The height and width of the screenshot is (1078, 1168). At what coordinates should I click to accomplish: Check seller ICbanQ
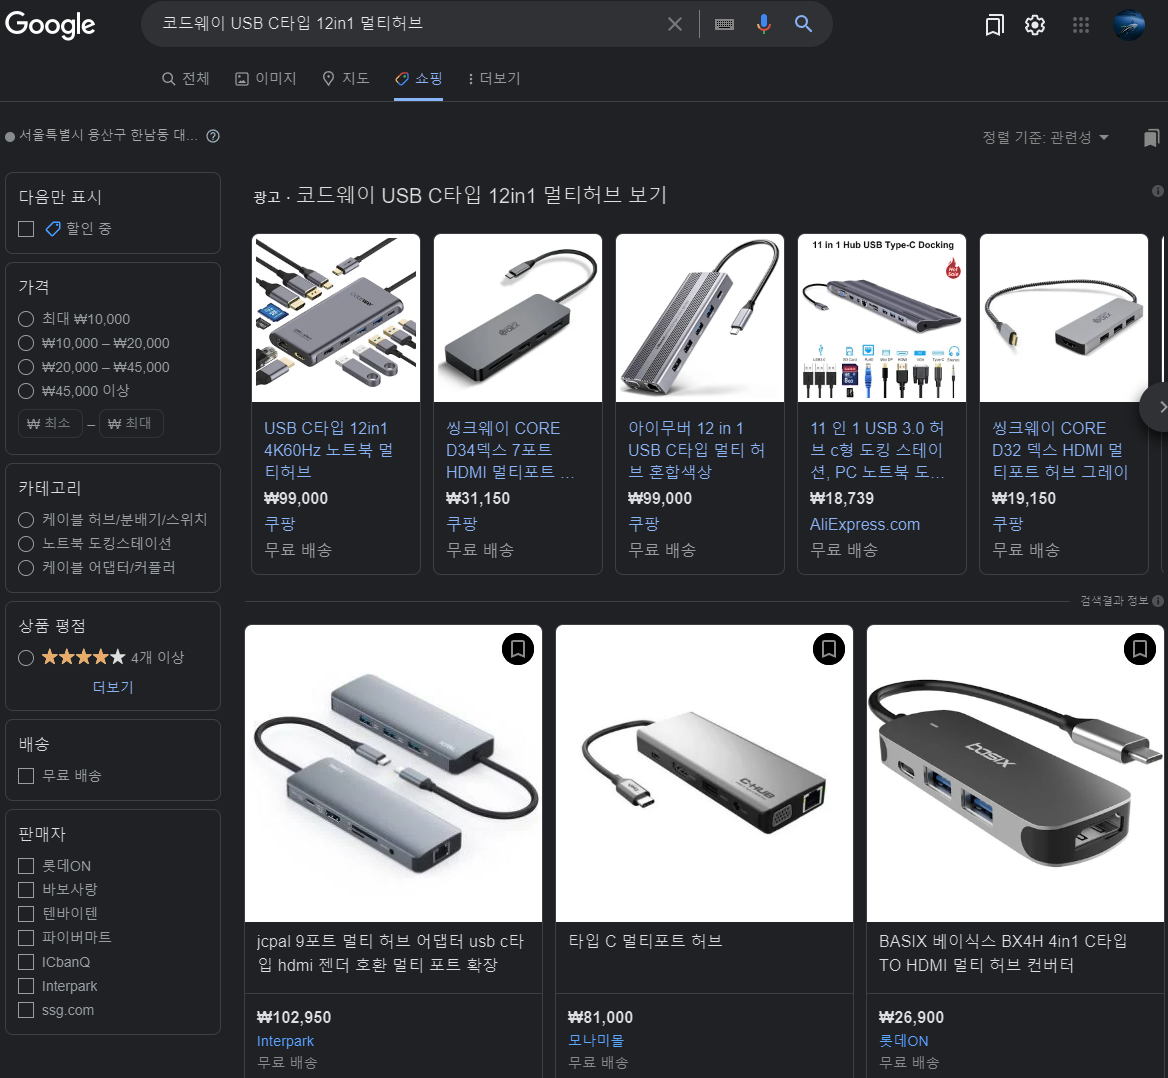26,962
